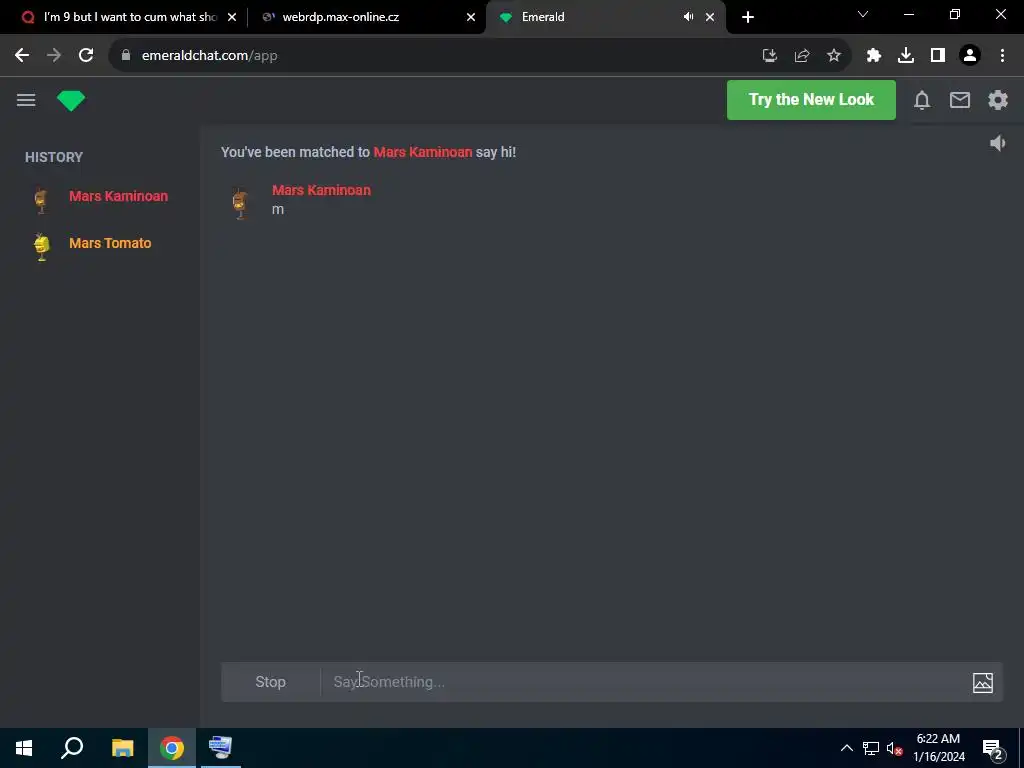Click Try the New Look button
1024x768 pixels.
[x=811, y=100]
